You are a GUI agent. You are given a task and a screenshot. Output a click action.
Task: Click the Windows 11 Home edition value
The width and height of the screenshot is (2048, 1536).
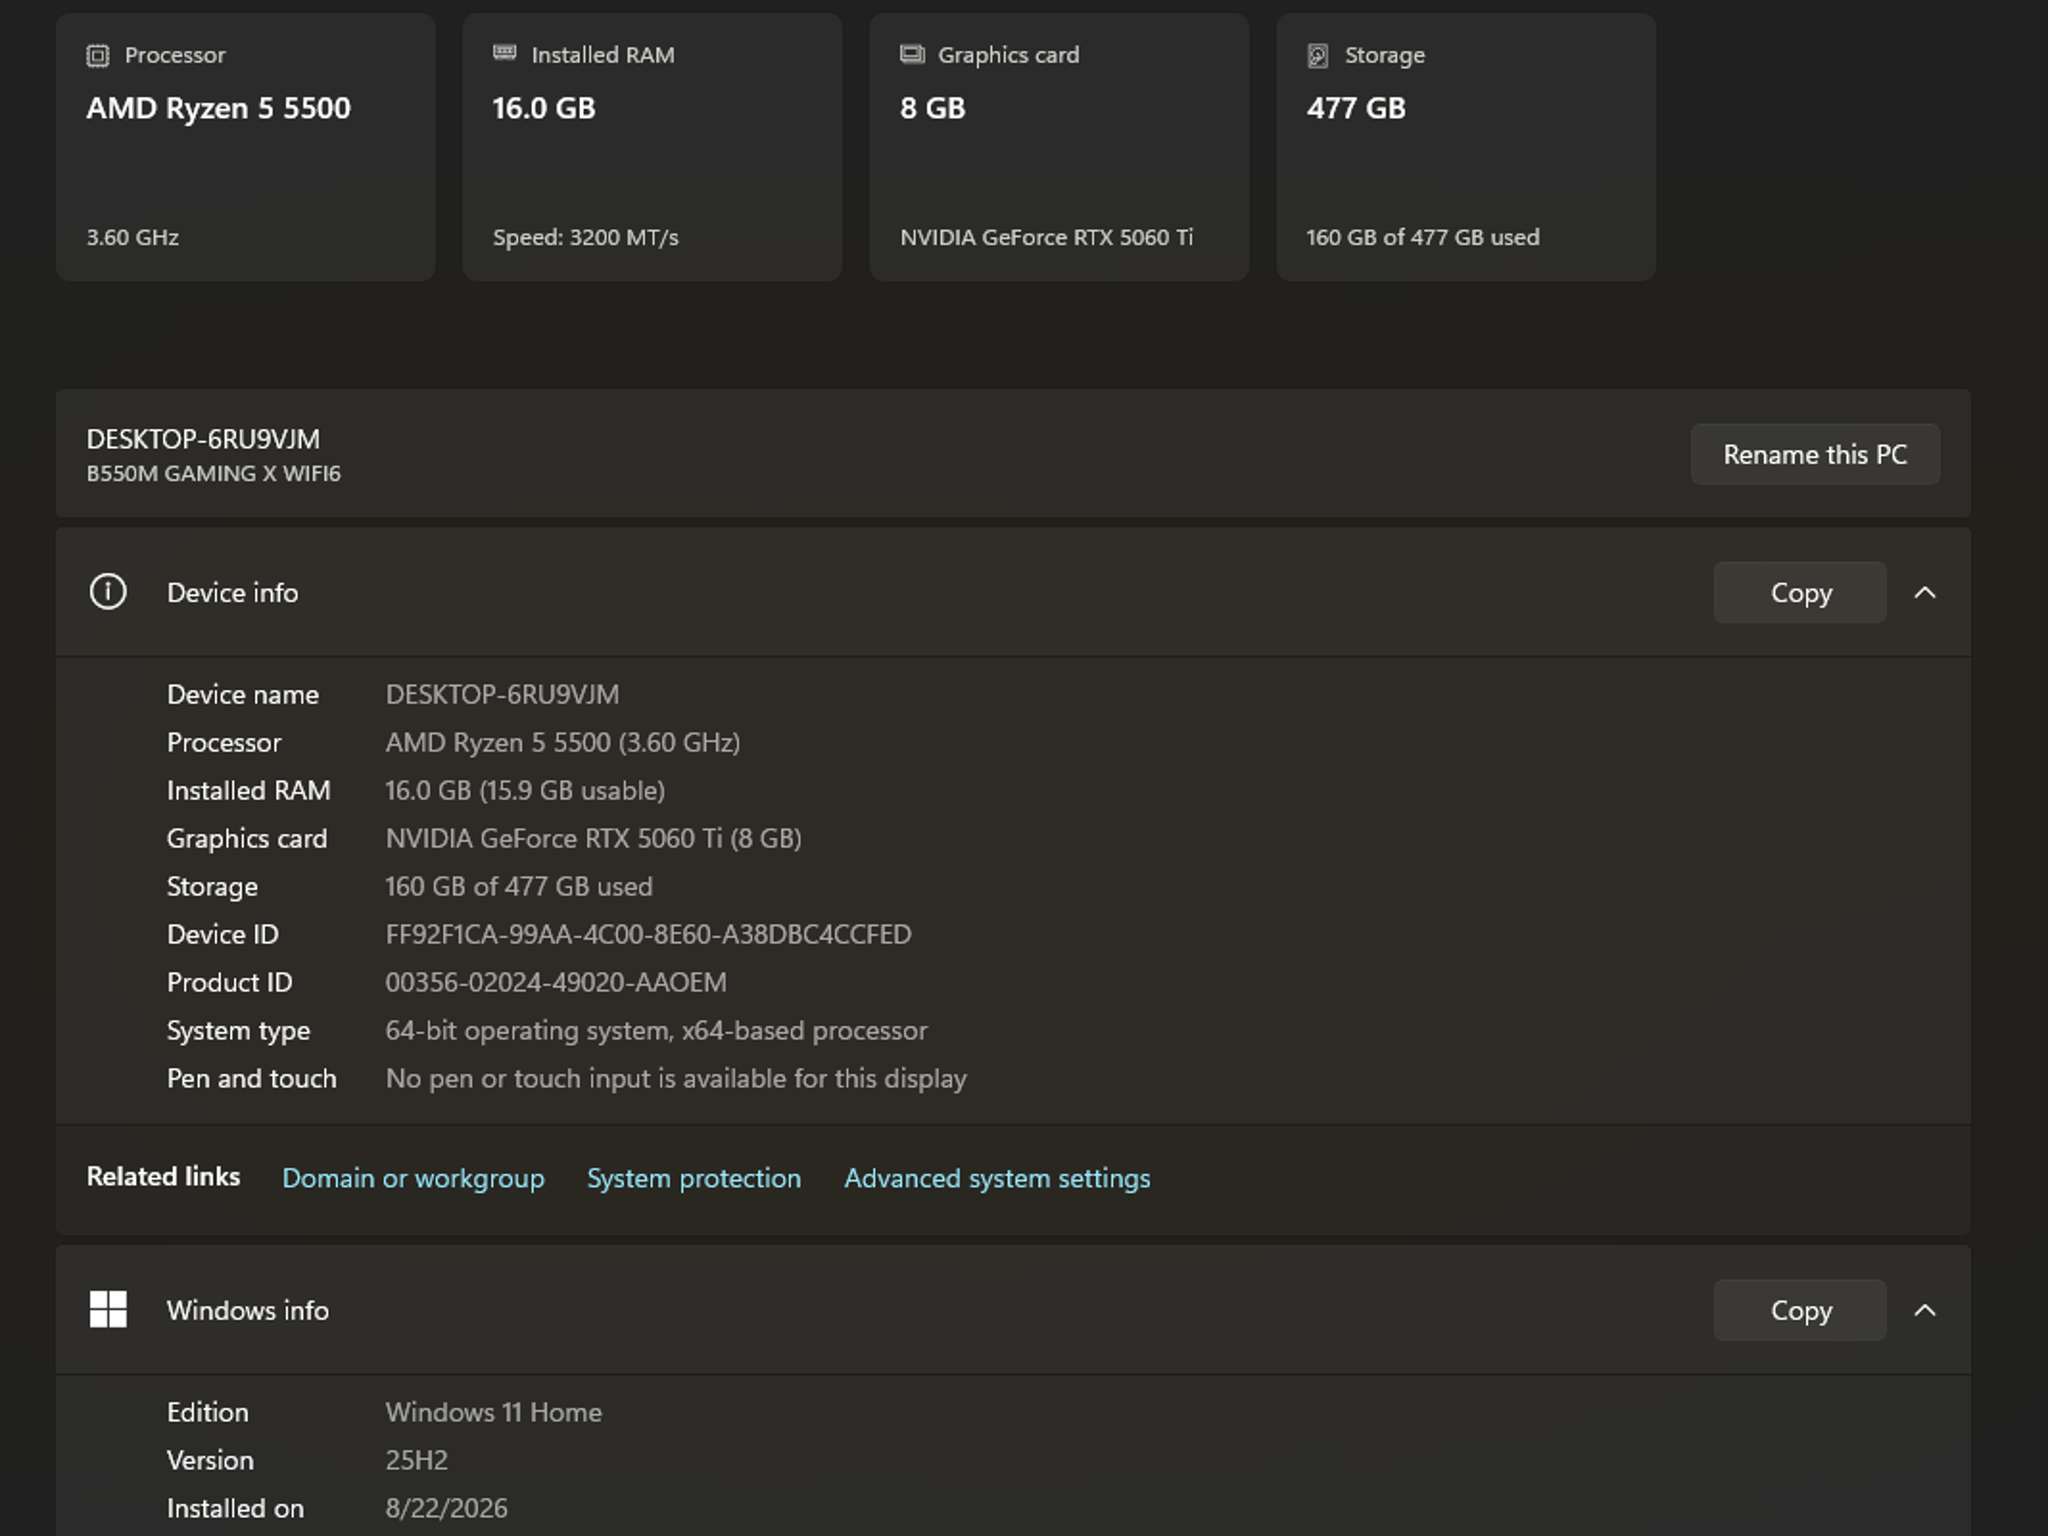point(494,1412)
